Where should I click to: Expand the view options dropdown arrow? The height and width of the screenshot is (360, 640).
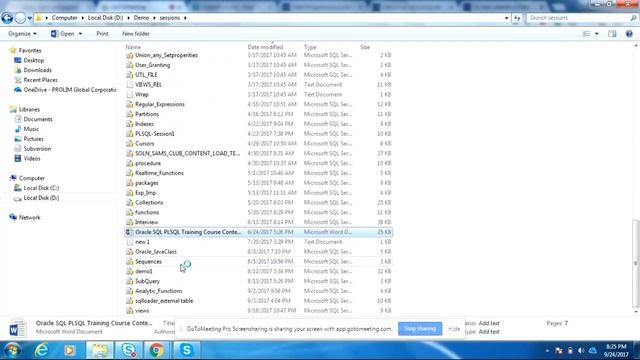[597, 34]
